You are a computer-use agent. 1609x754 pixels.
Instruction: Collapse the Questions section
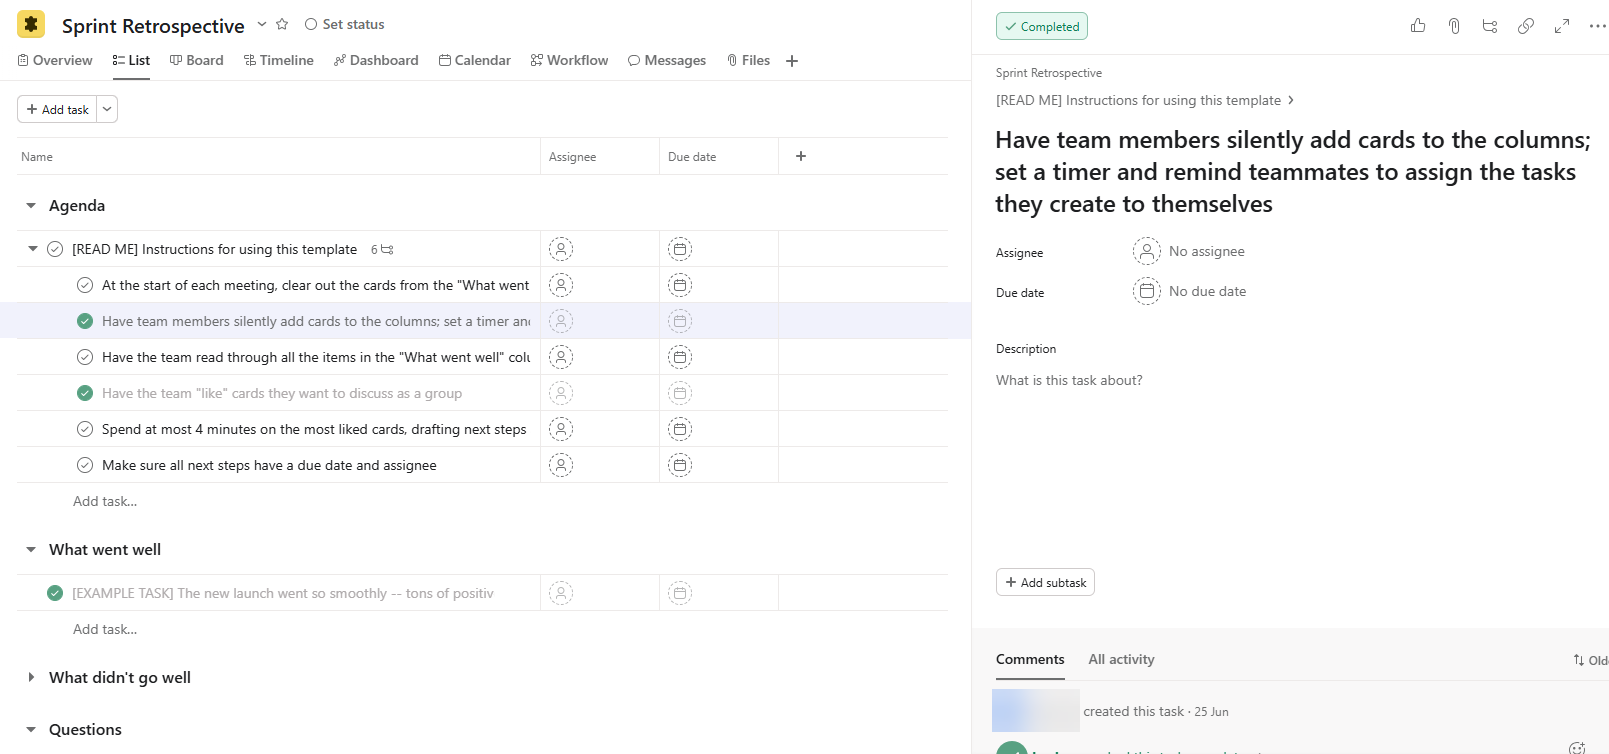pos(31,730)
